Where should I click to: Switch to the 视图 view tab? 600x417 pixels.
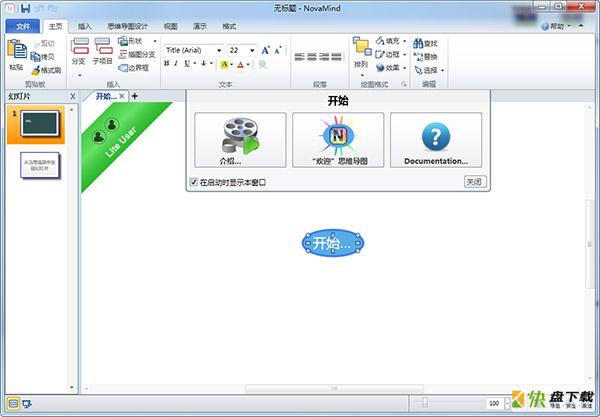point(170,26)
